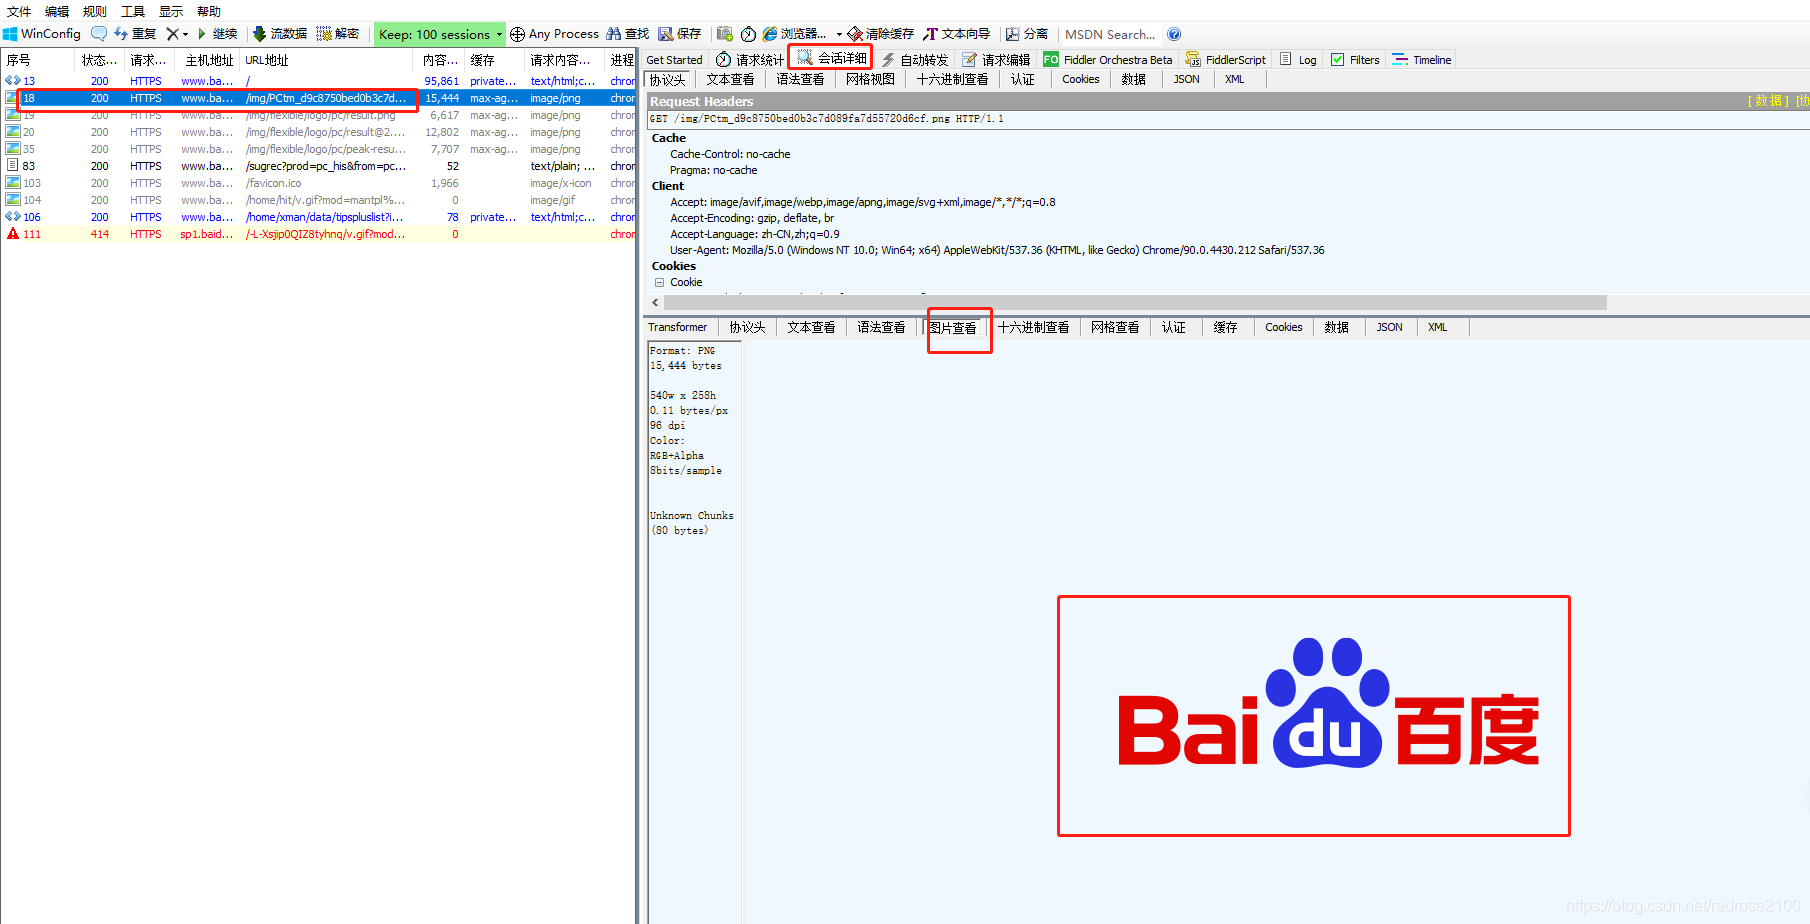Open the 文本向导 text wizard
Image resolution: width=1810 pixels, height=924 pixels.
957,34
